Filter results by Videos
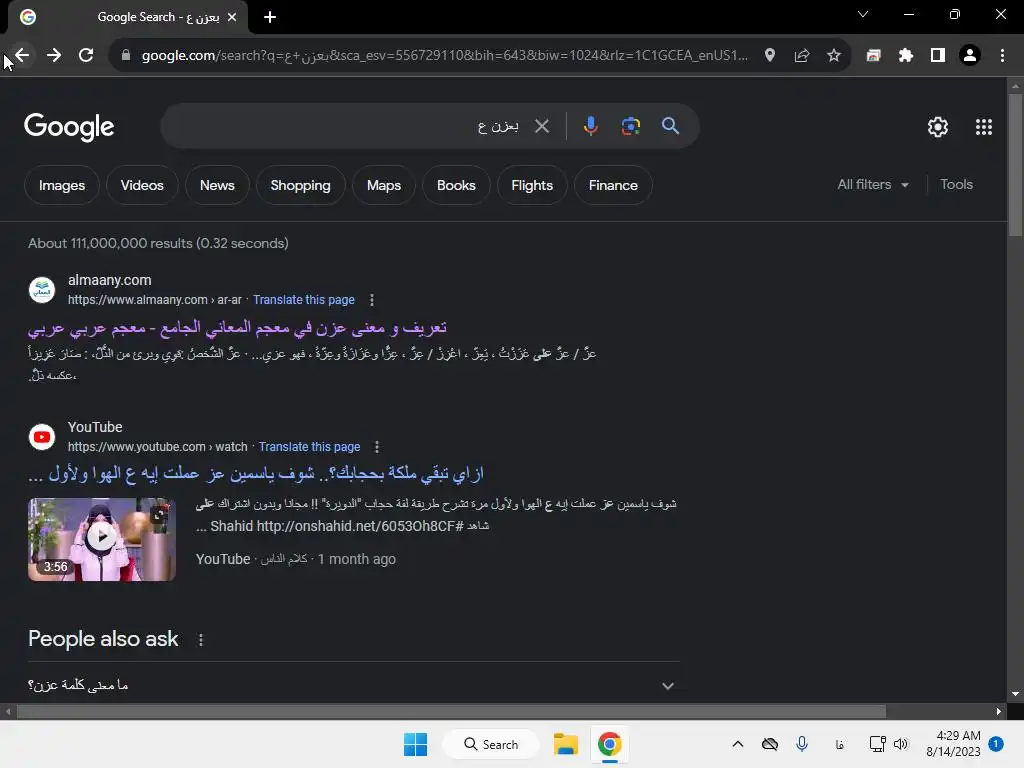Screen dimensions: 1024x768 [142, 185]
